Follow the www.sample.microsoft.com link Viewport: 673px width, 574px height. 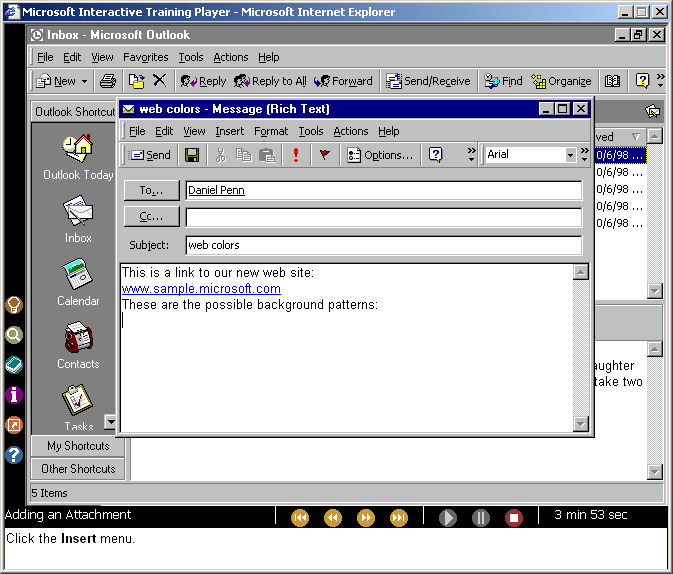[x=201, y=289]
